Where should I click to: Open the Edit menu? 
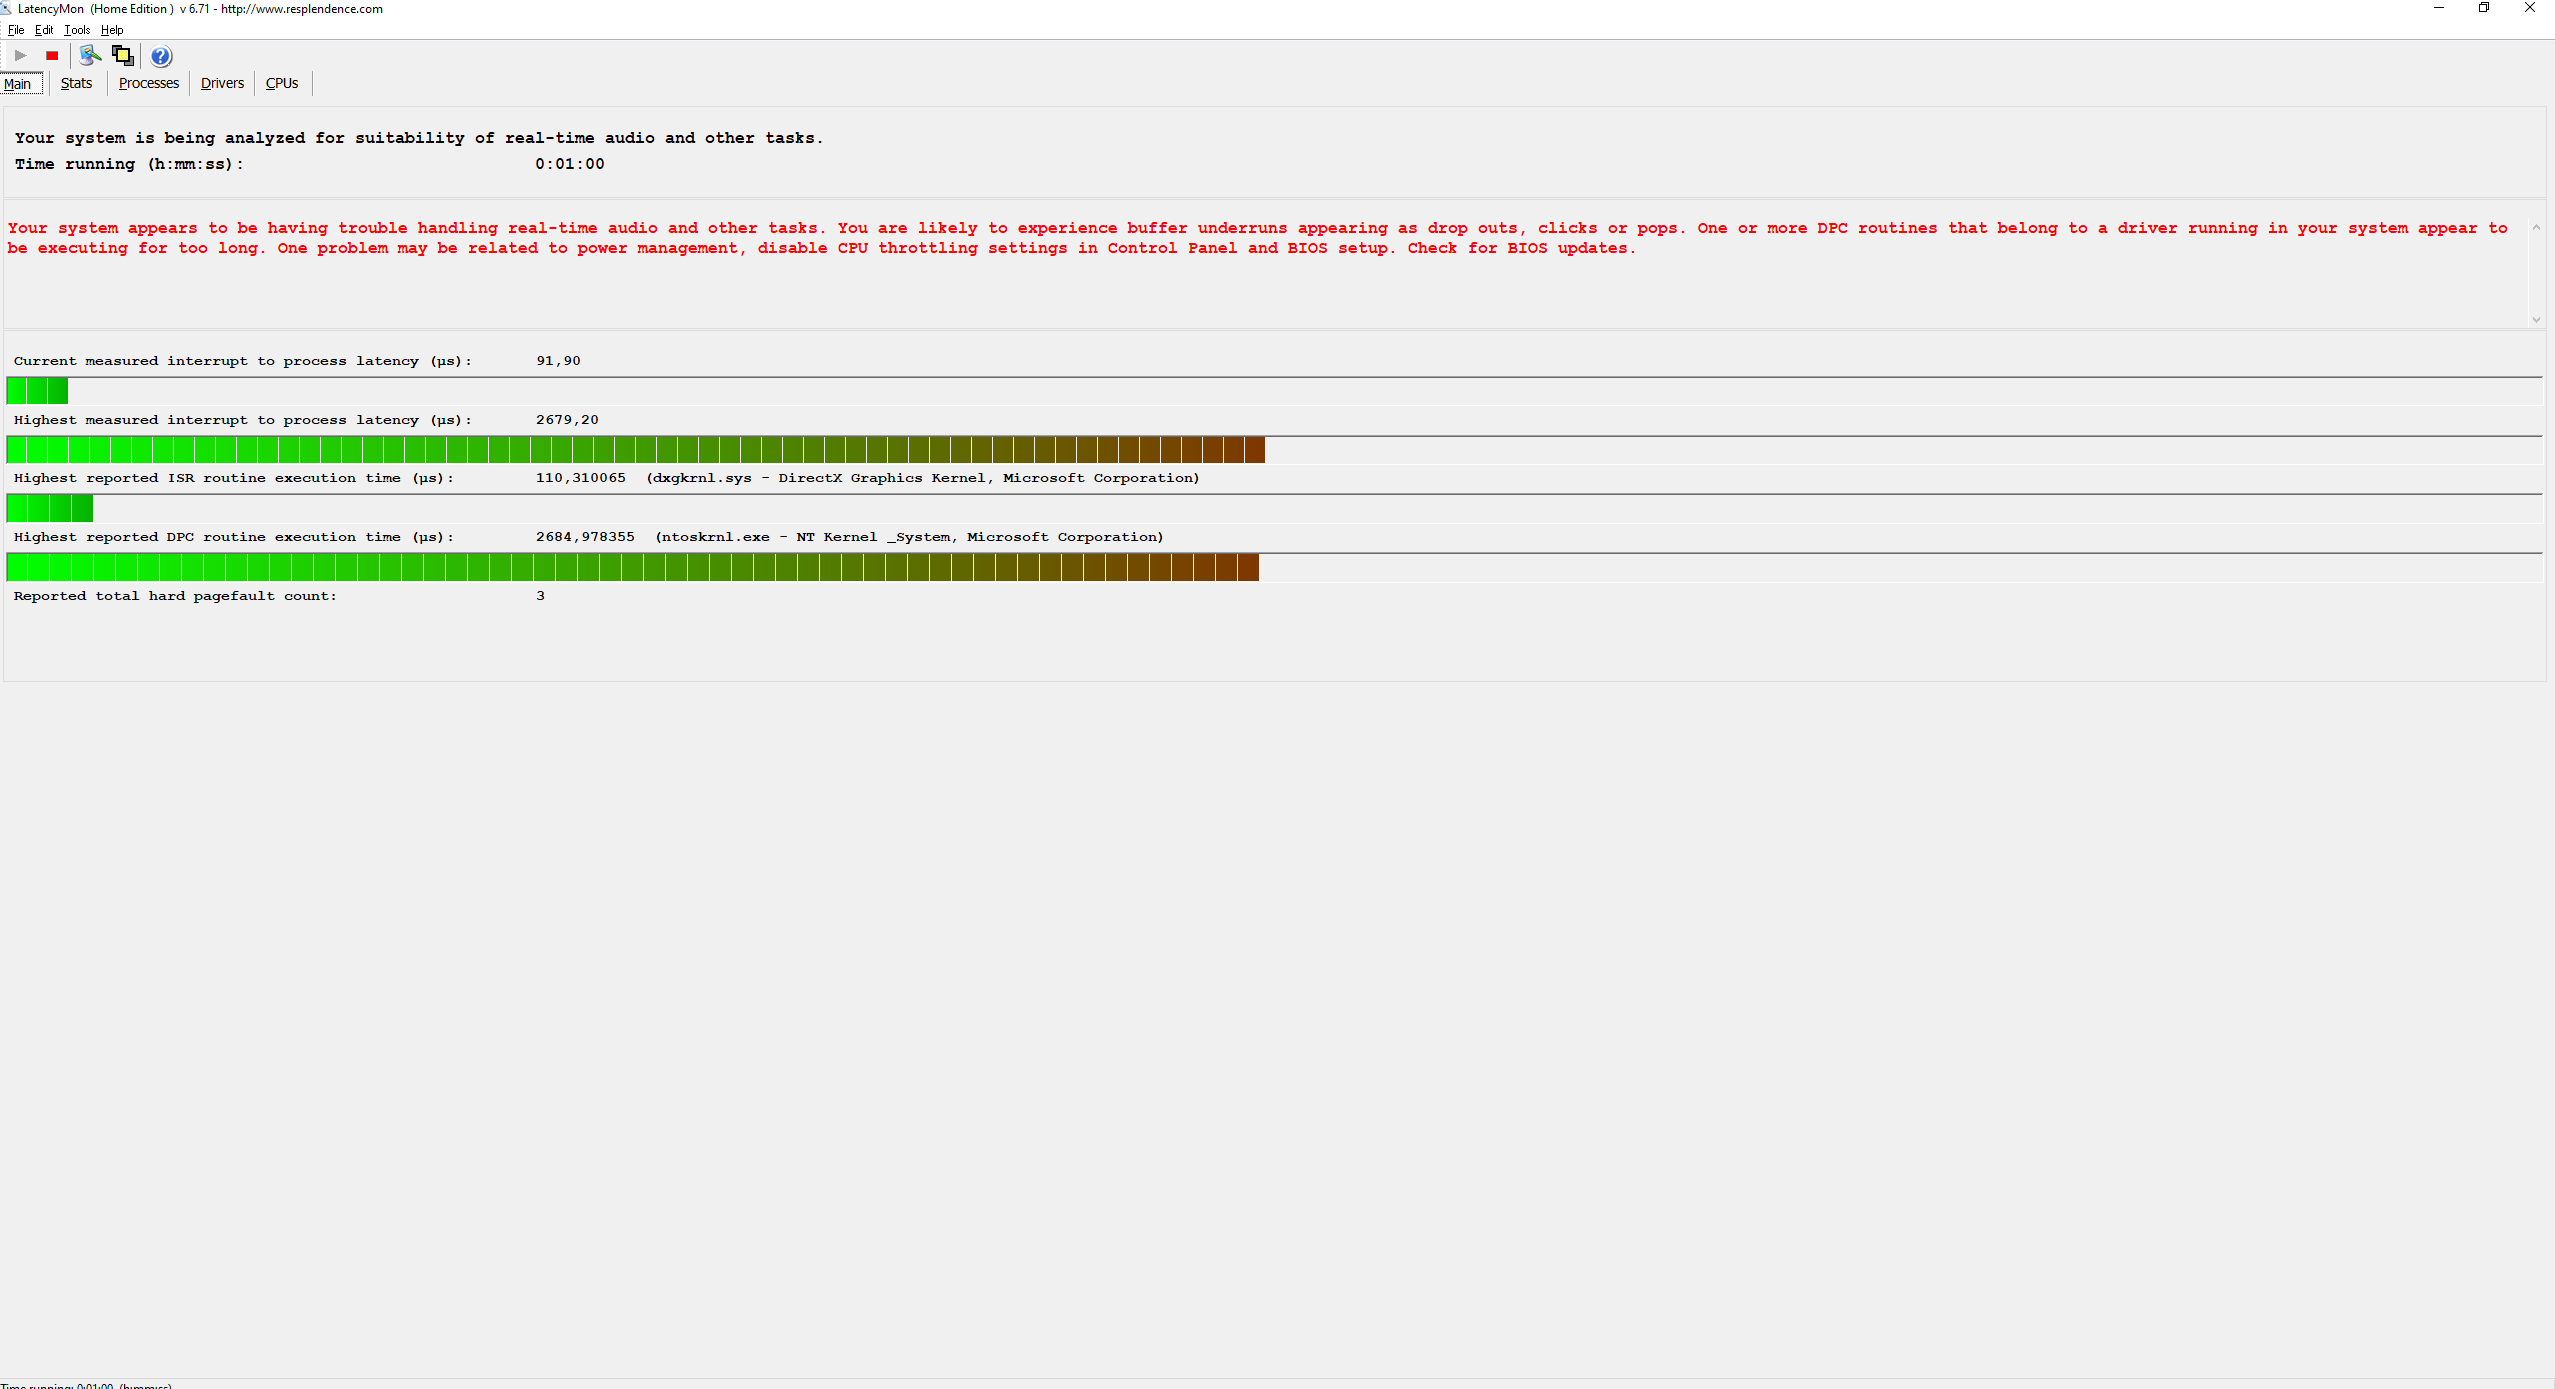click(x=44, y=30)
